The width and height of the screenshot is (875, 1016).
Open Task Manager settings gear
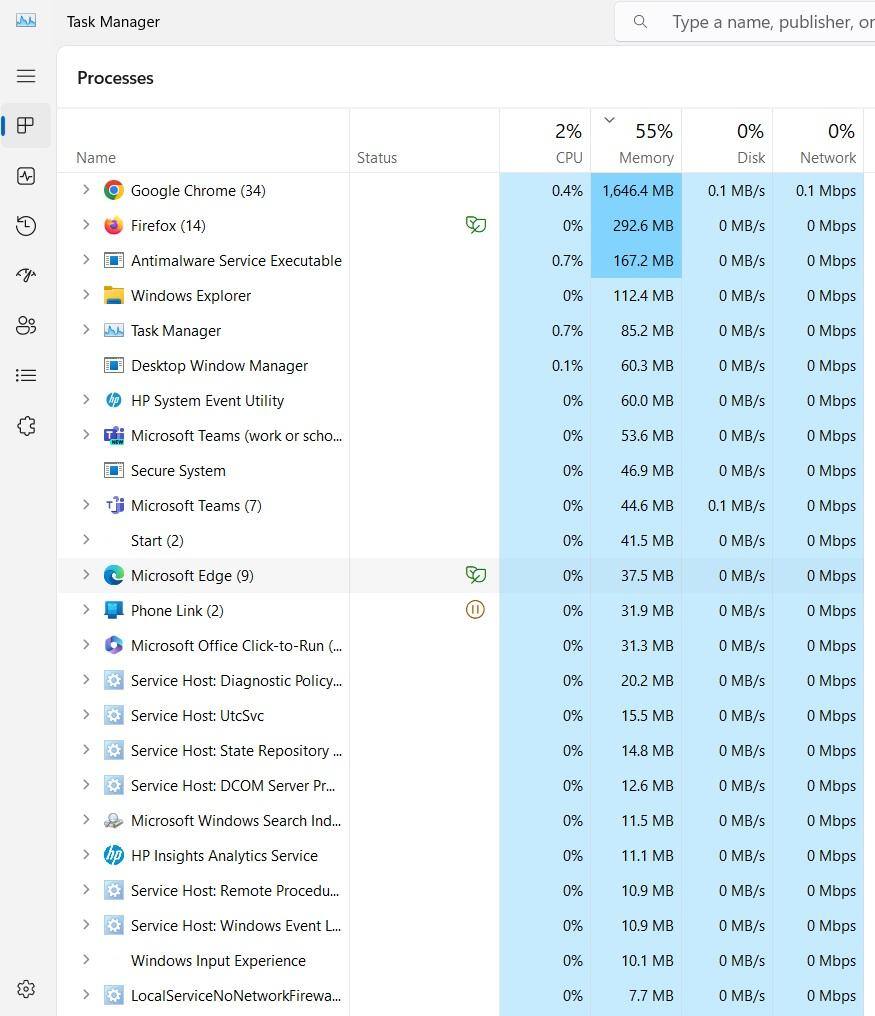click(x=26, y=988)
